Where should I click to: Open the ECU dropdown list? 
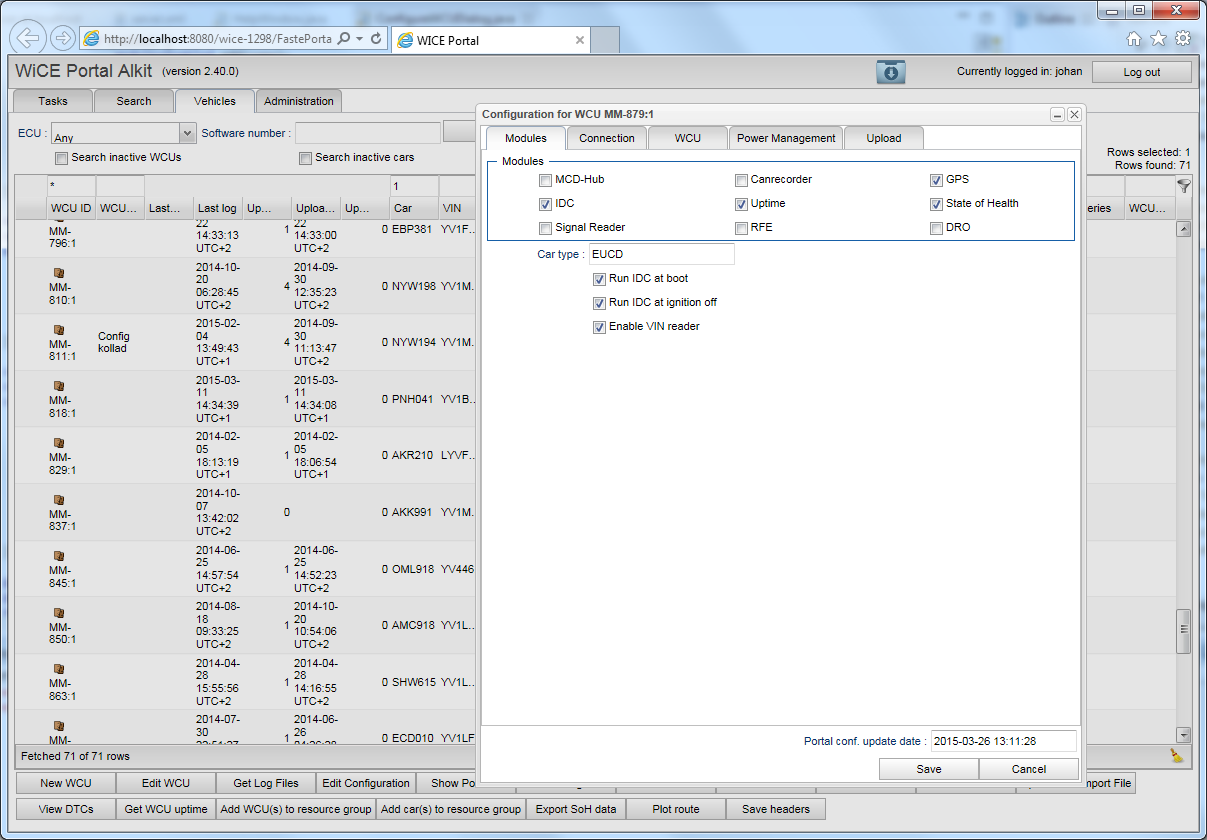point(187,133)
